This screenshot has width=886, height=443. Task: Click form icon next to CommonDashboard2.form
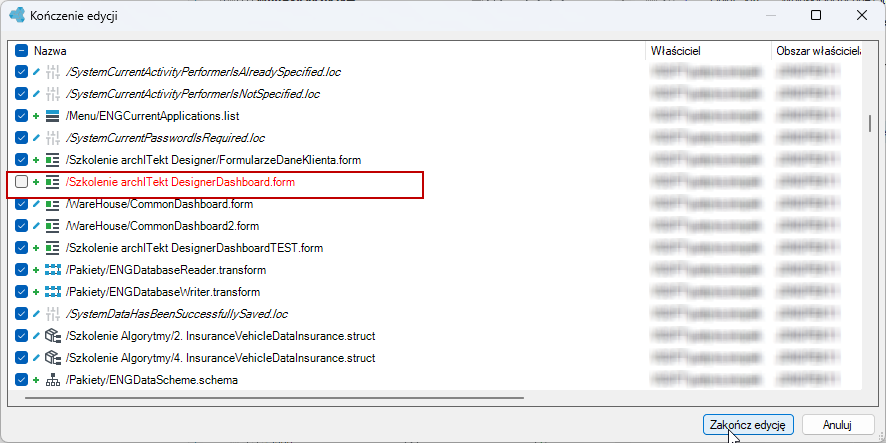pos(53,226)
